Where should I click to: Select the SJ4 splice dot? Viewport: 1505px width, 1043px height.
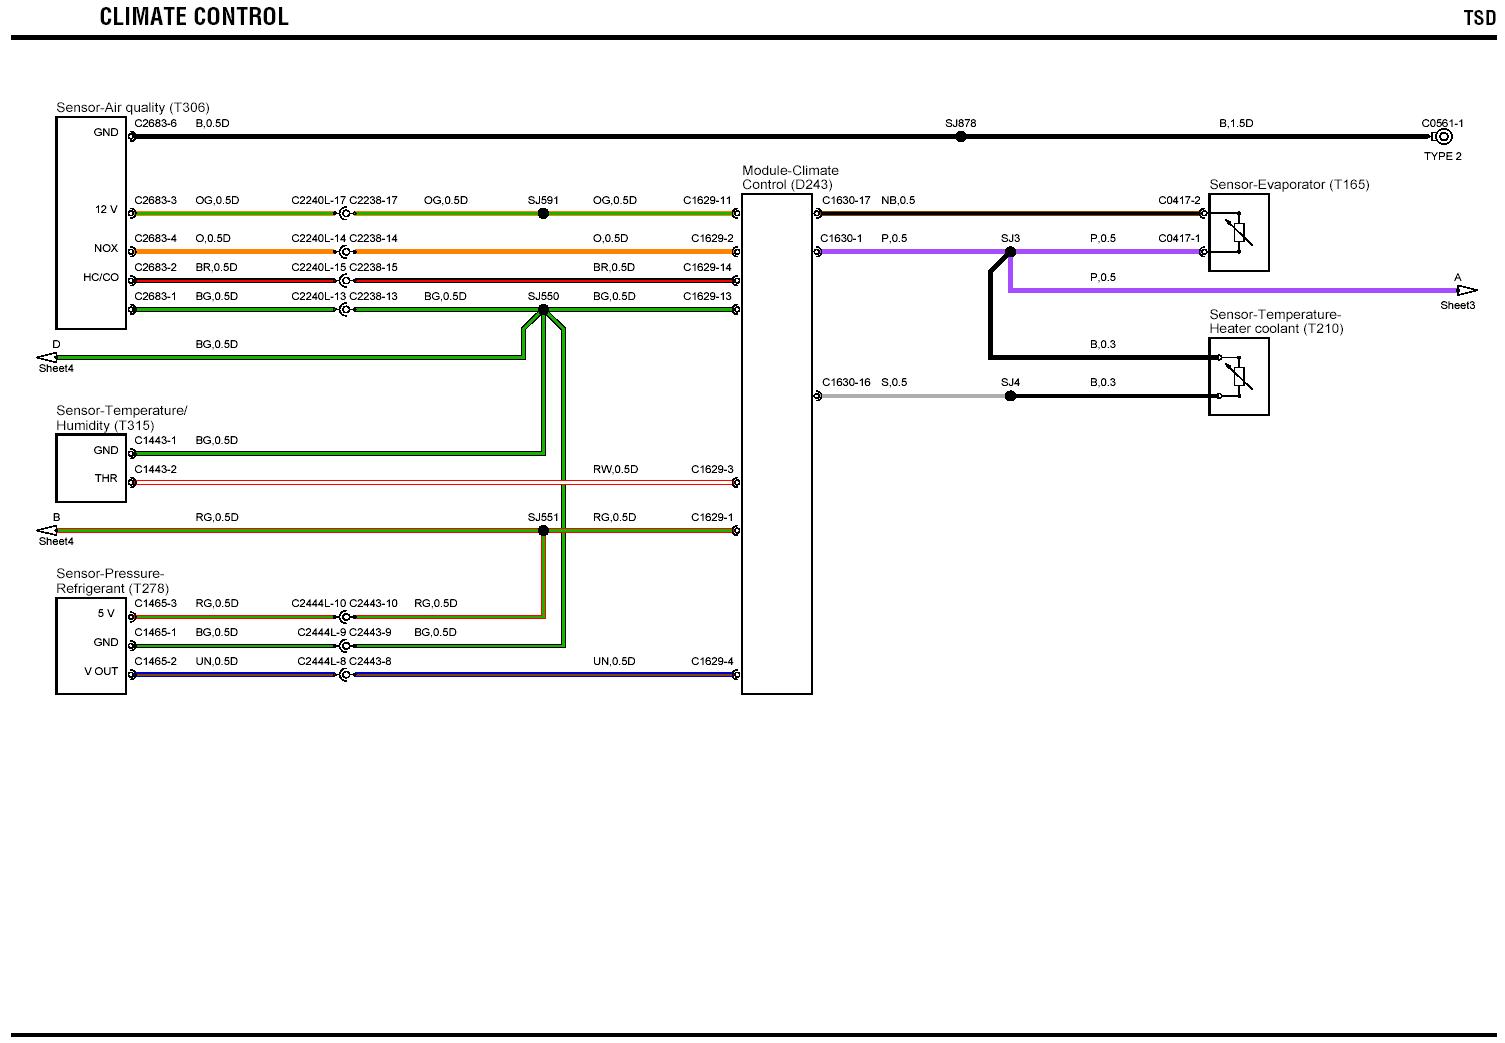point(1010,396)
